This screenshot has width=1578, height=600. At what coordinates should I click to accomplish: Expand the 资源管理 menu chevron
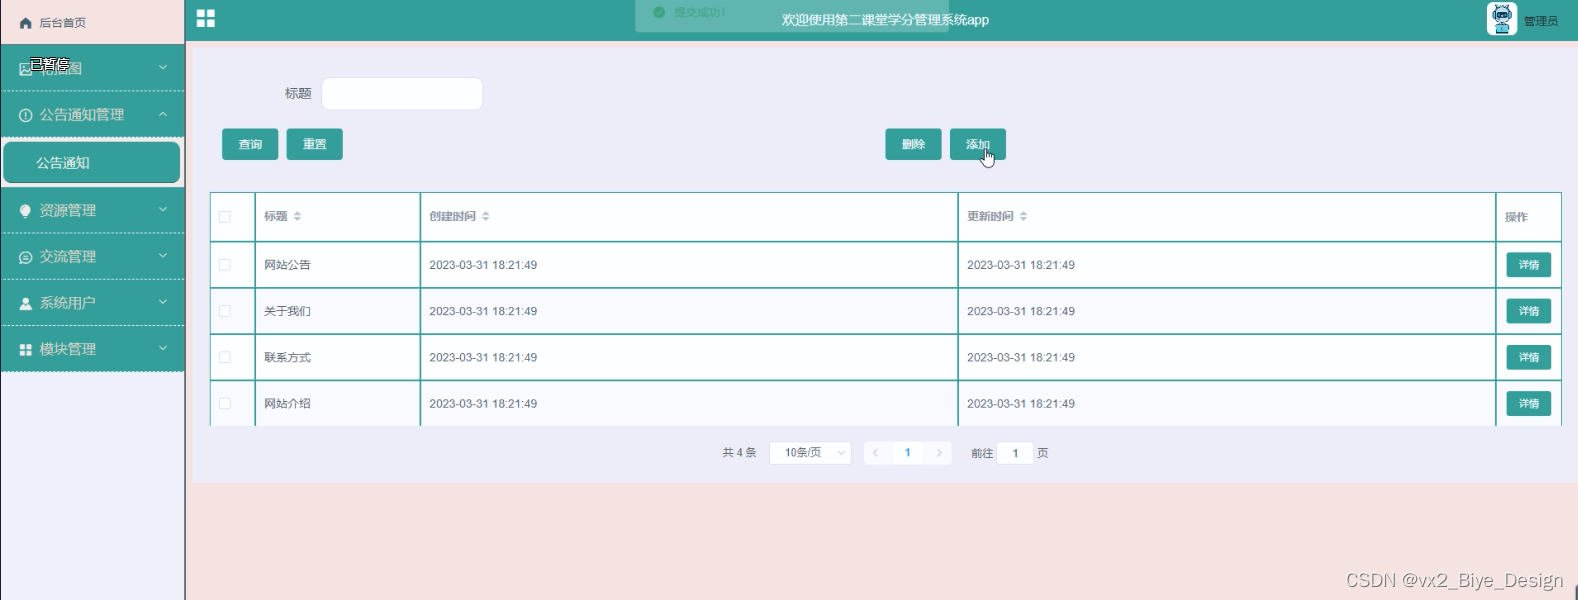click(x=163, y=210)
